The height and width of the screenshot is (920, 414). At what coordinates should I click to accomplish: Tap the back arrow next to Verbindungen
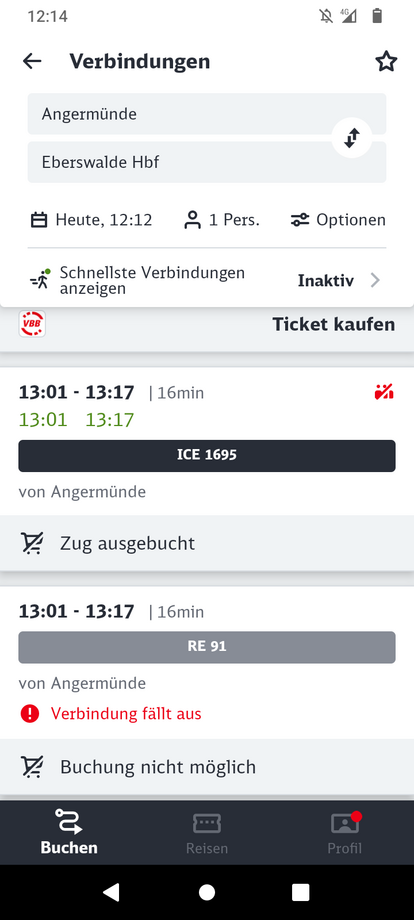tap(32, 61)
